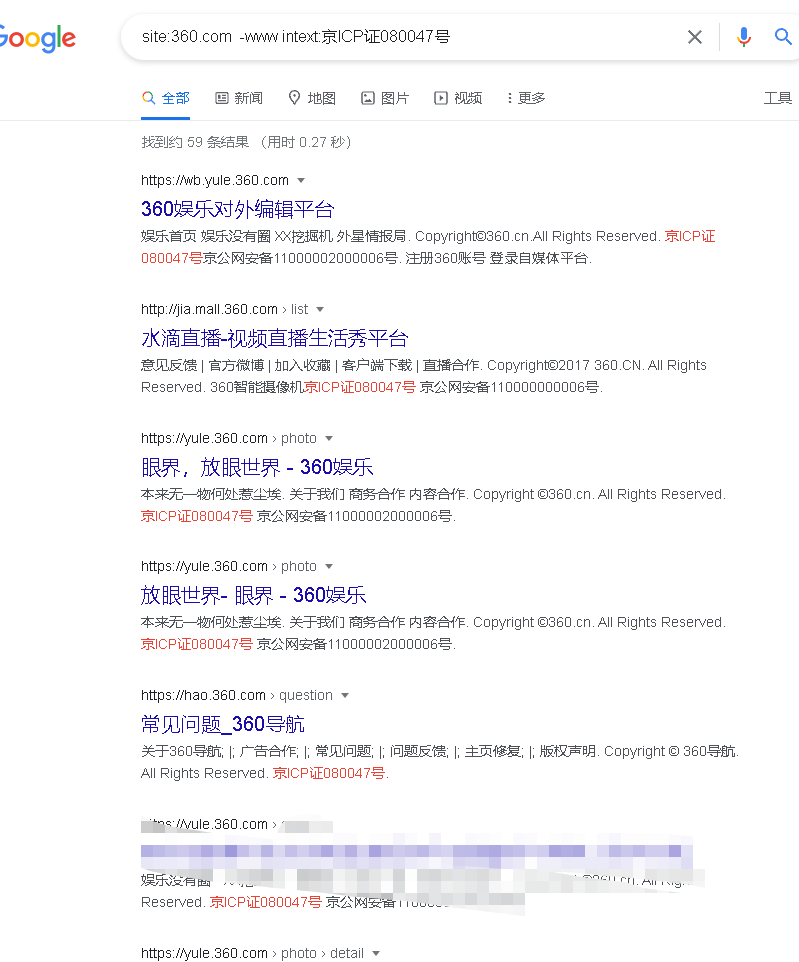Switch to the 地图 tab
The height and width of the screenshot is (962, 799).
312,98
